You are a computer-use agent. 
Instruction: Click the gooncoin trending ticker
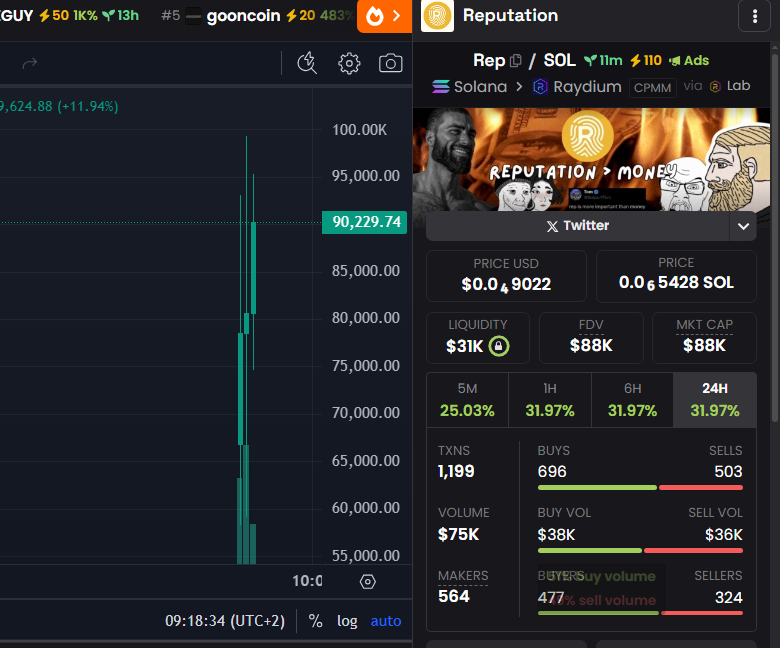click(256, 16)
